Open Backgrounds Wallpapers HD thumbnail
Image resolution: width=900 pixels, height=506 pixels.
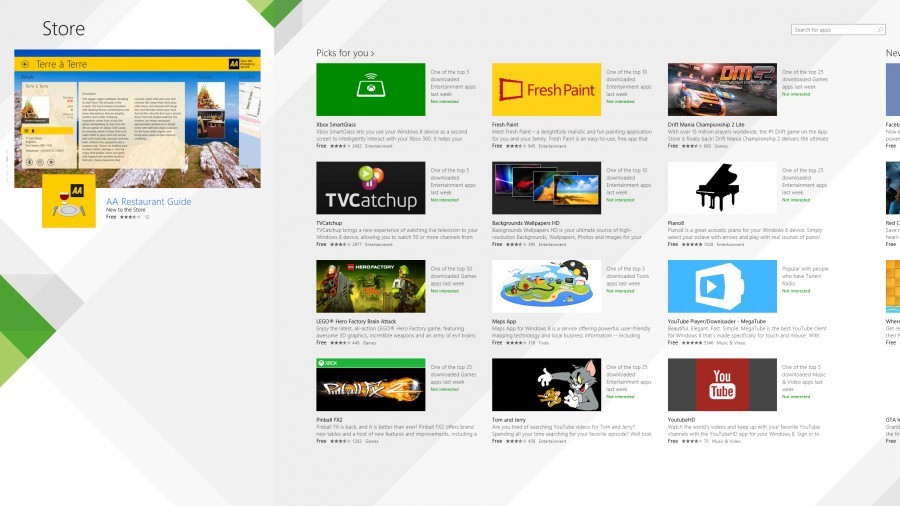tap(546, 188)
